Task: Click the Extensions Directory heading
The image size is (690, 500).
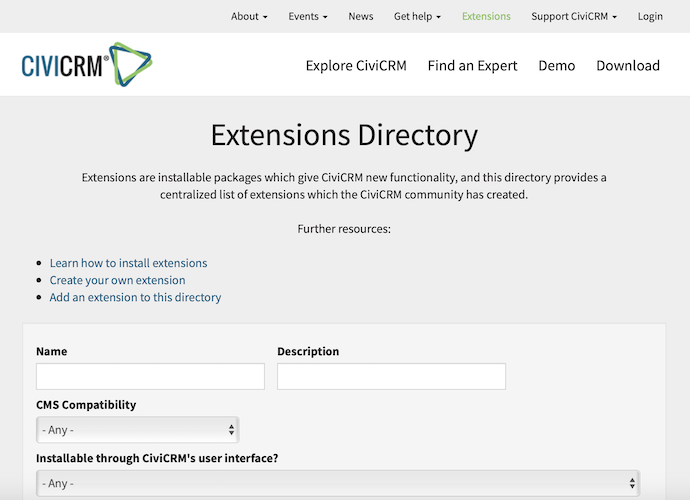Action: pyautogui.click(x=344, y=135)
